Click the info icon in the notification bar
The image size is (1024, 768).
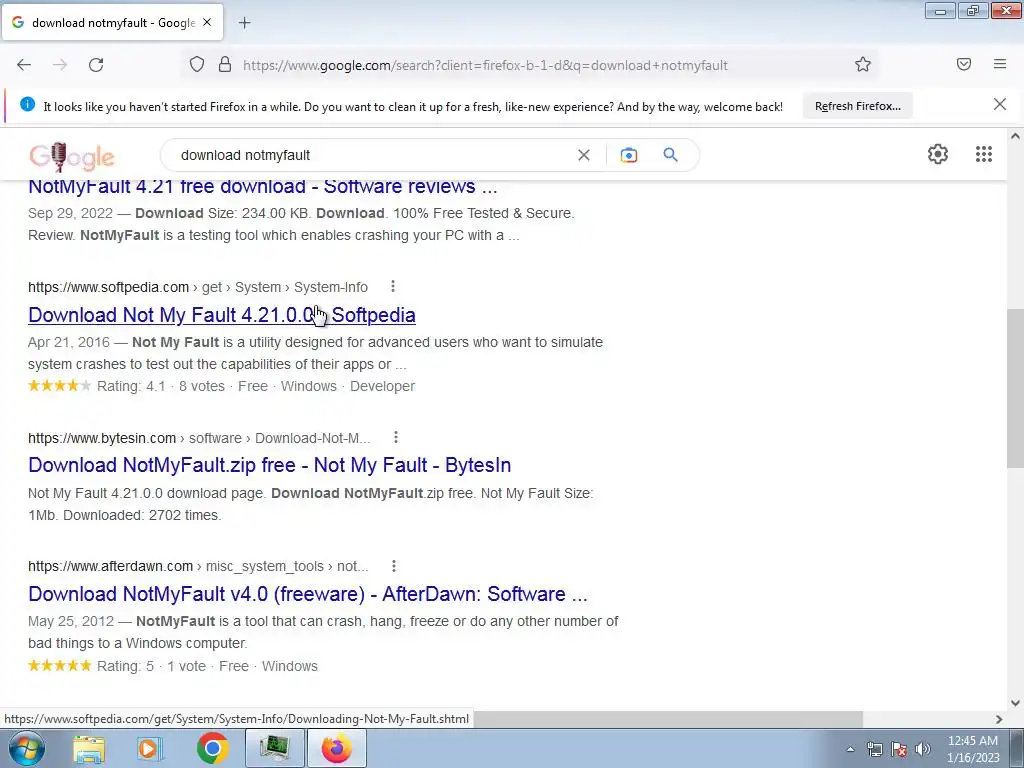point(27,104)
